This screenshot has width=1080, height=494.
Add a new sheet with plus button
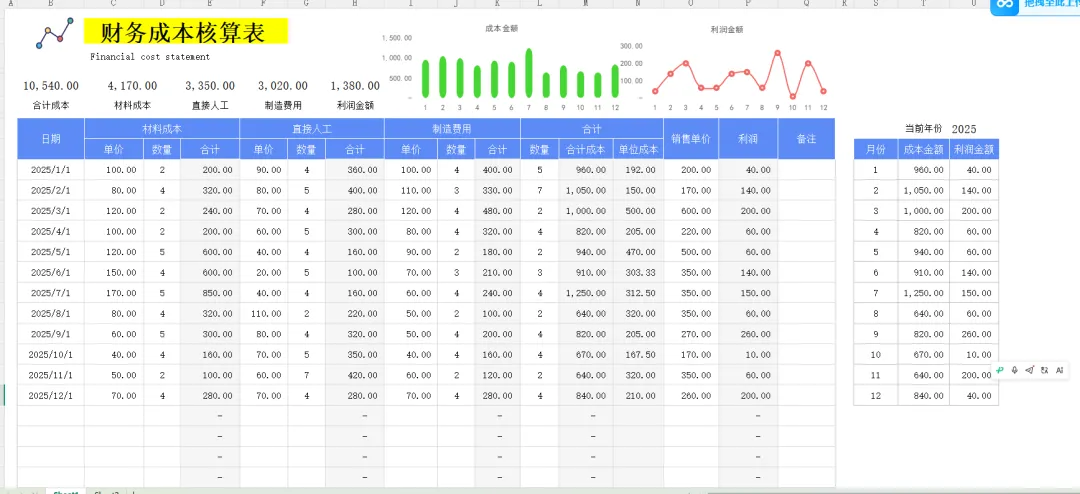[x=134, y=492]
